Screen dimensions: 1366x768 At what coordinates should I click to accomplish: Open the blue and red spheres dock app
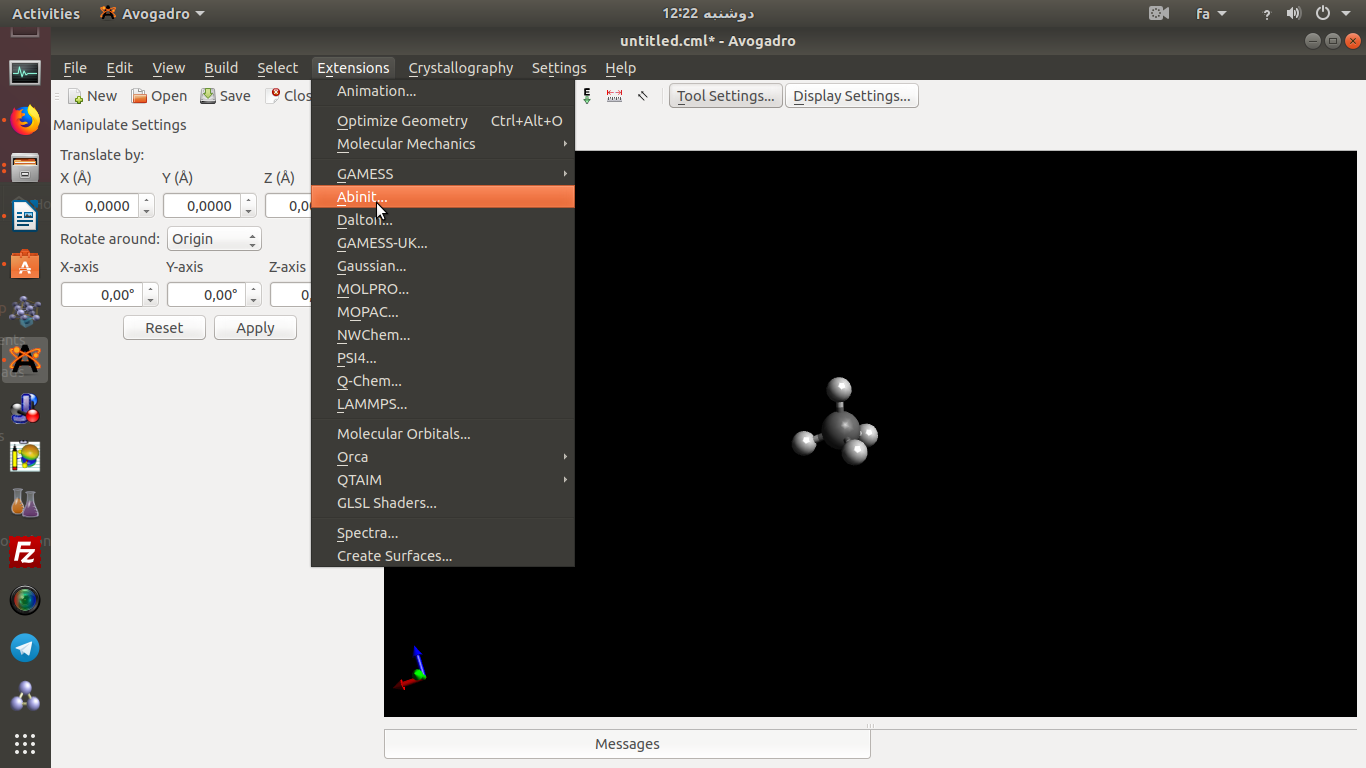point(25,409)
